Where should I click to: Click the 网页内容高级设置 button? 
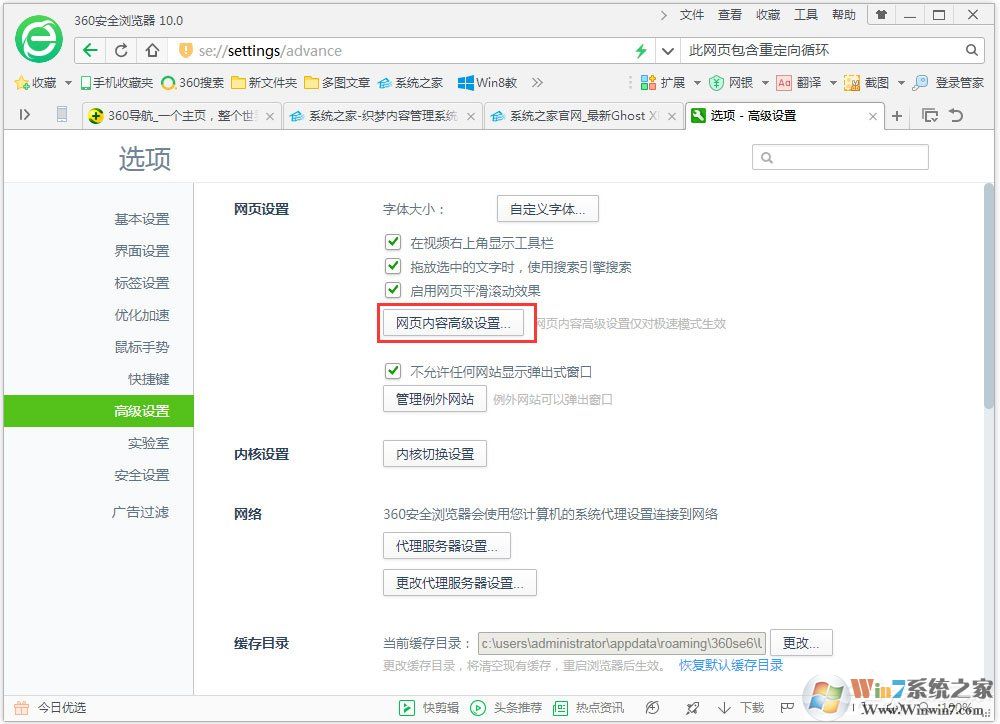tap(455, 322)
